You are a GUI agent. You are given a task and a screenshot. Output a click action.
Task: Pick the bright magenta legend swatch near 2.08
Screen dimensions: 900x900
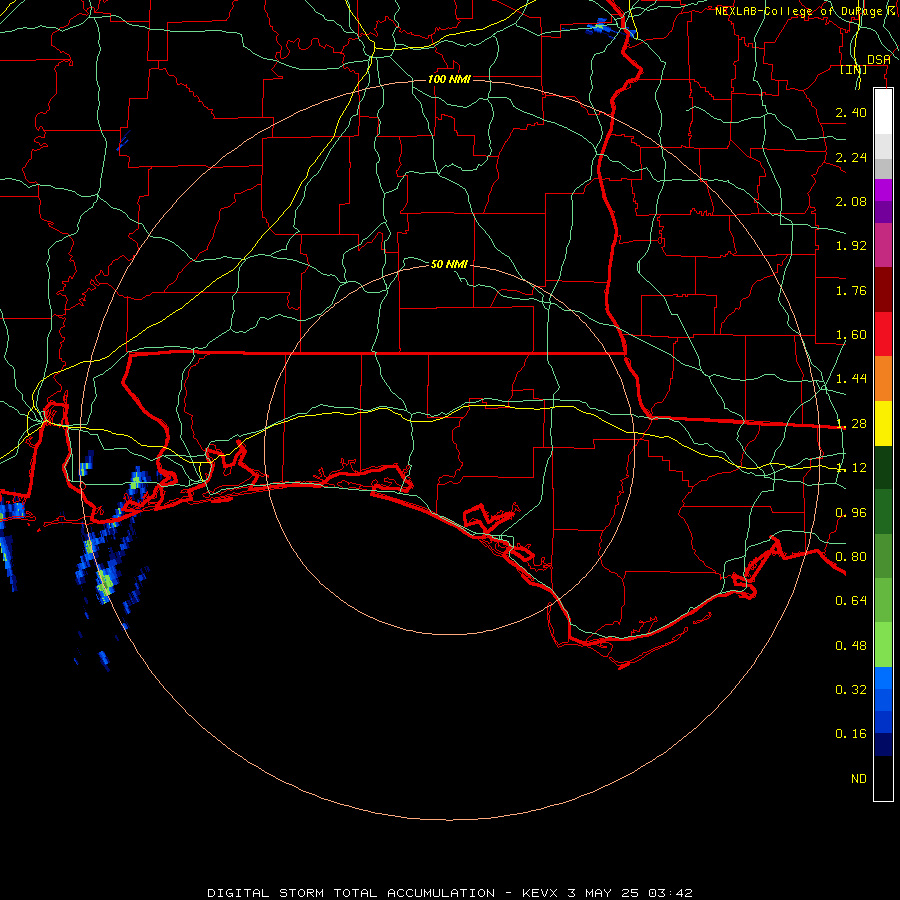[883, 190]
